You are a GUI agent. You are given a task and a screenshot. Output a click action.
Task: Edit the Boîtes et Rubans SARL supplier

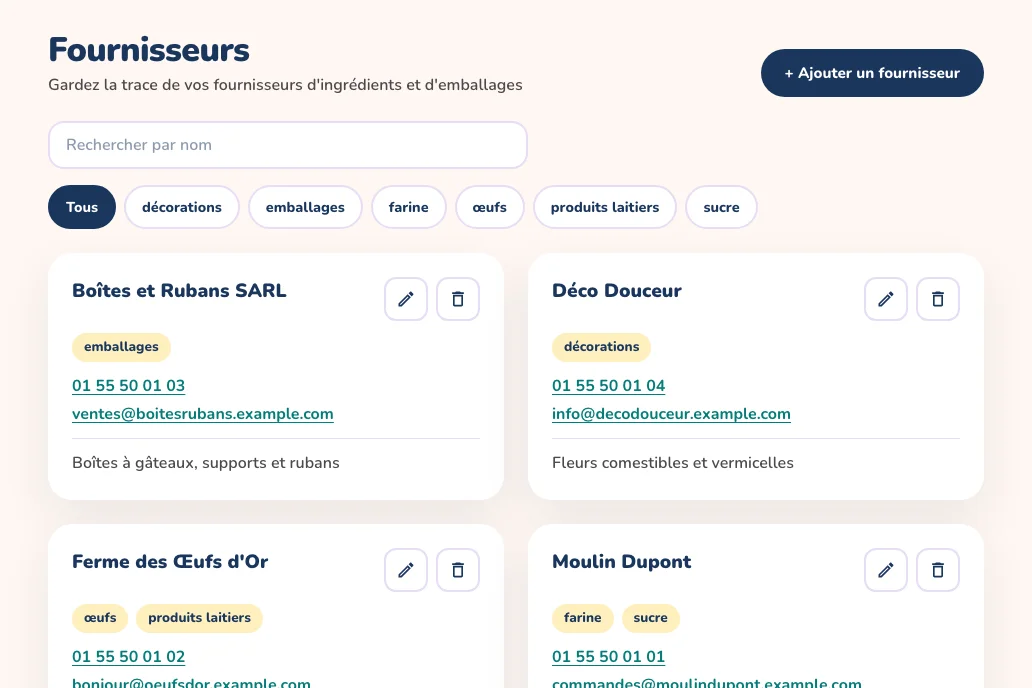[x=406, y=299]
